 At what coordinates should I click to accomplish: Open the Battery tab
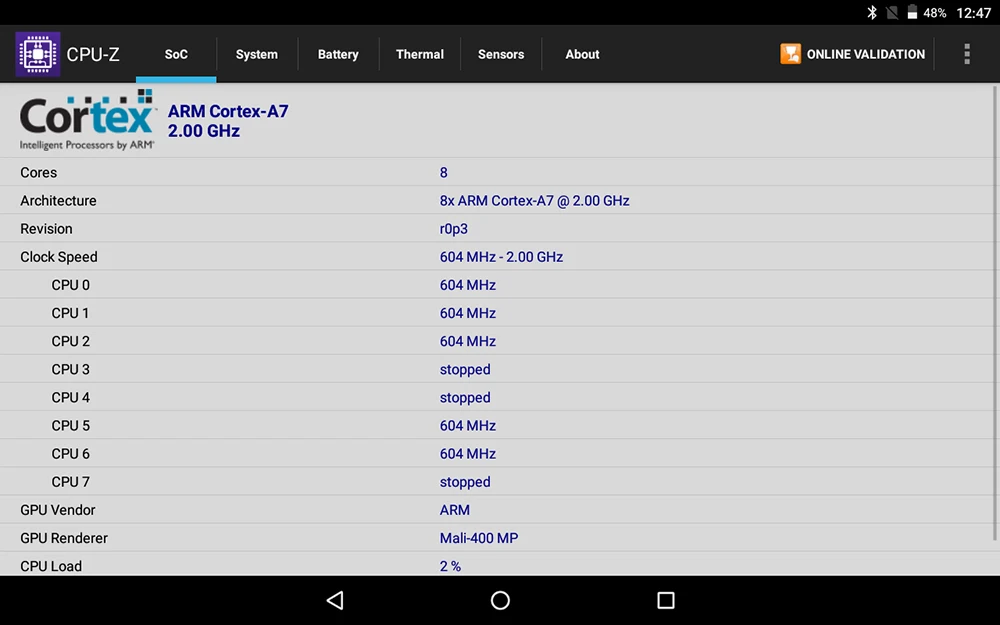coord(338,54)
